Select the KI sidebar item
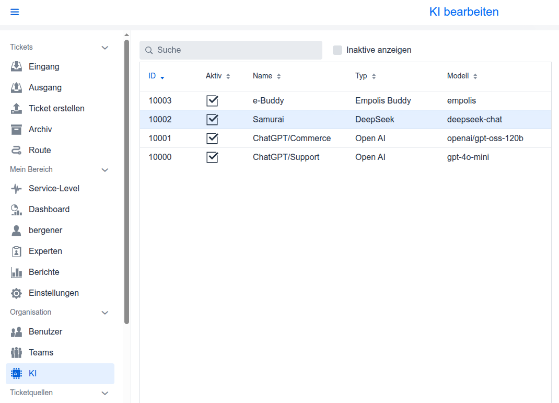Image resolution: width=559 pixels, height=403 pixels. click(x=60, y=373)
